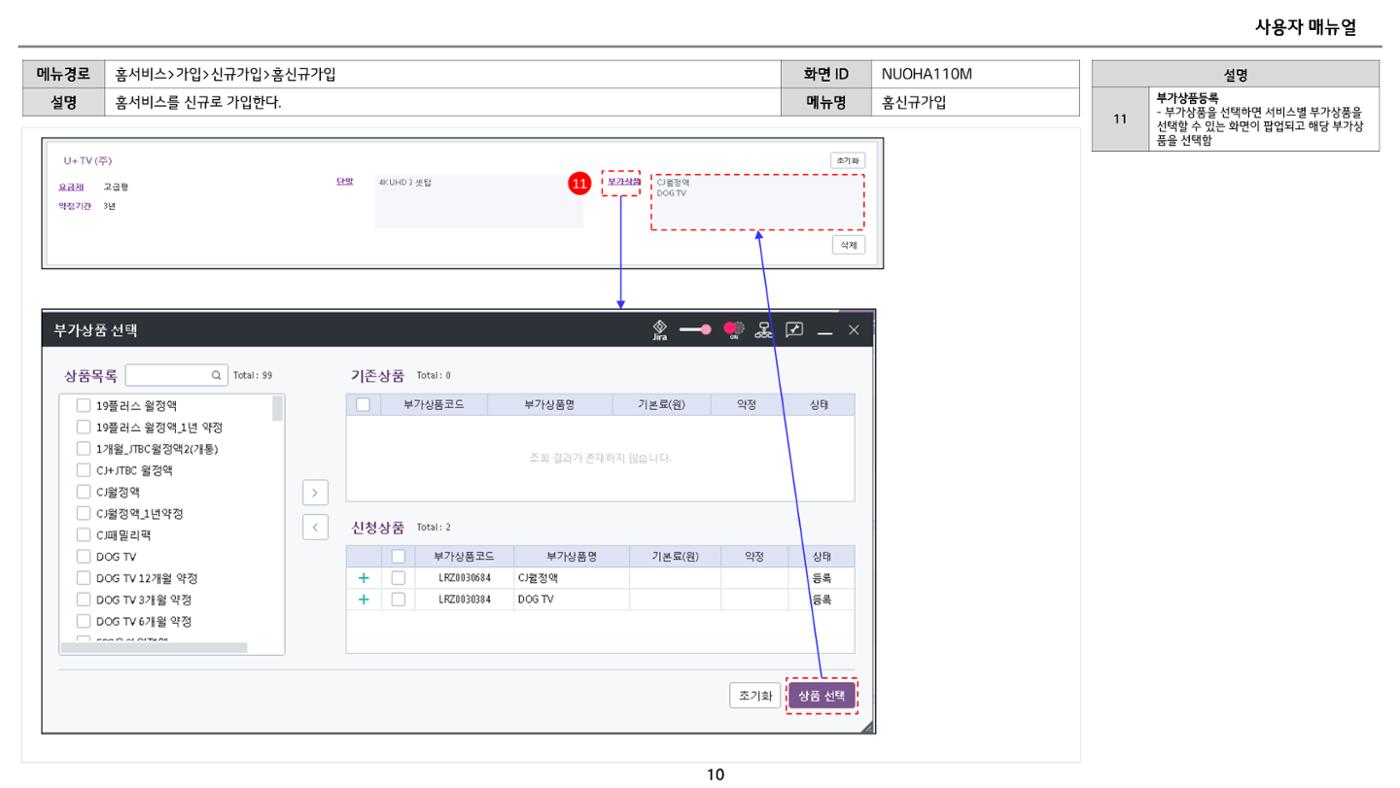Close the 부가상품 선택 dialog
Viewport: 1400px width, 788px height.
click(x=853, y=331)
